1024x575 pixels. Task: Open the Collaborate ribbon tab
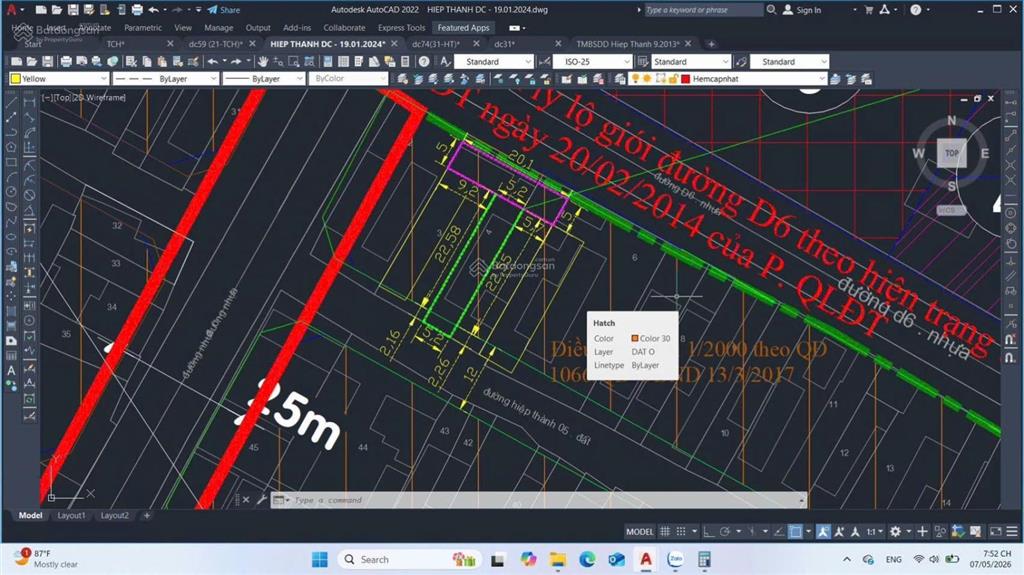(x=344, y=27)
